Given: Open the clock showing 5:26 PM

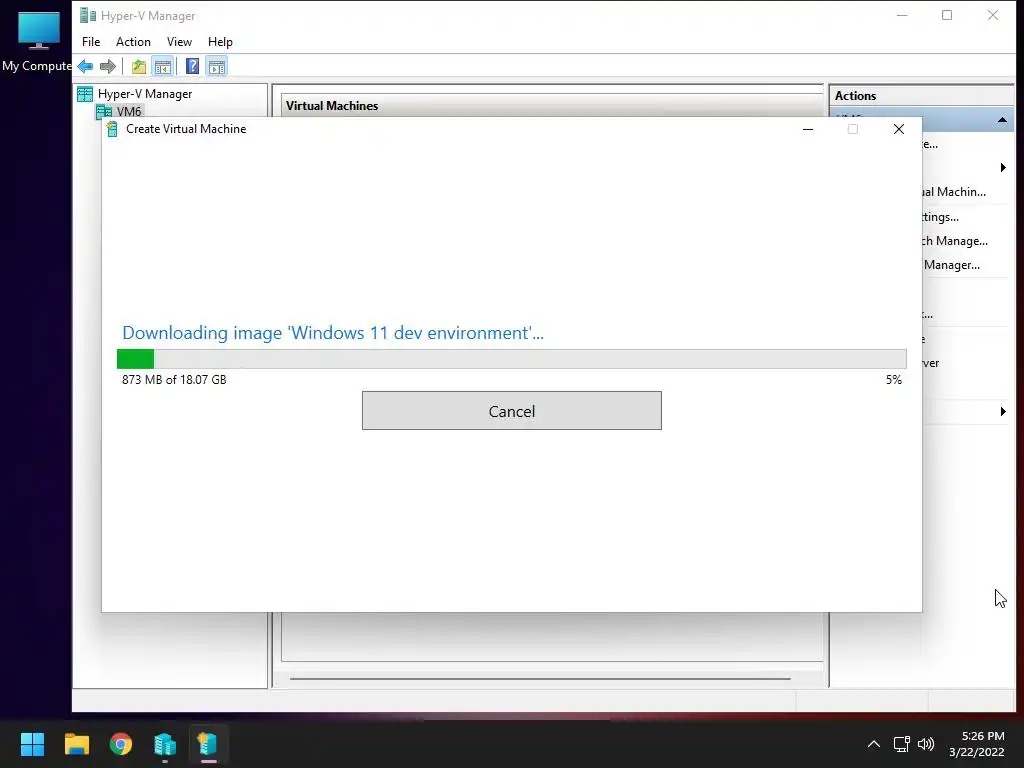Looking at the screenshot, I should pos(976,744).
